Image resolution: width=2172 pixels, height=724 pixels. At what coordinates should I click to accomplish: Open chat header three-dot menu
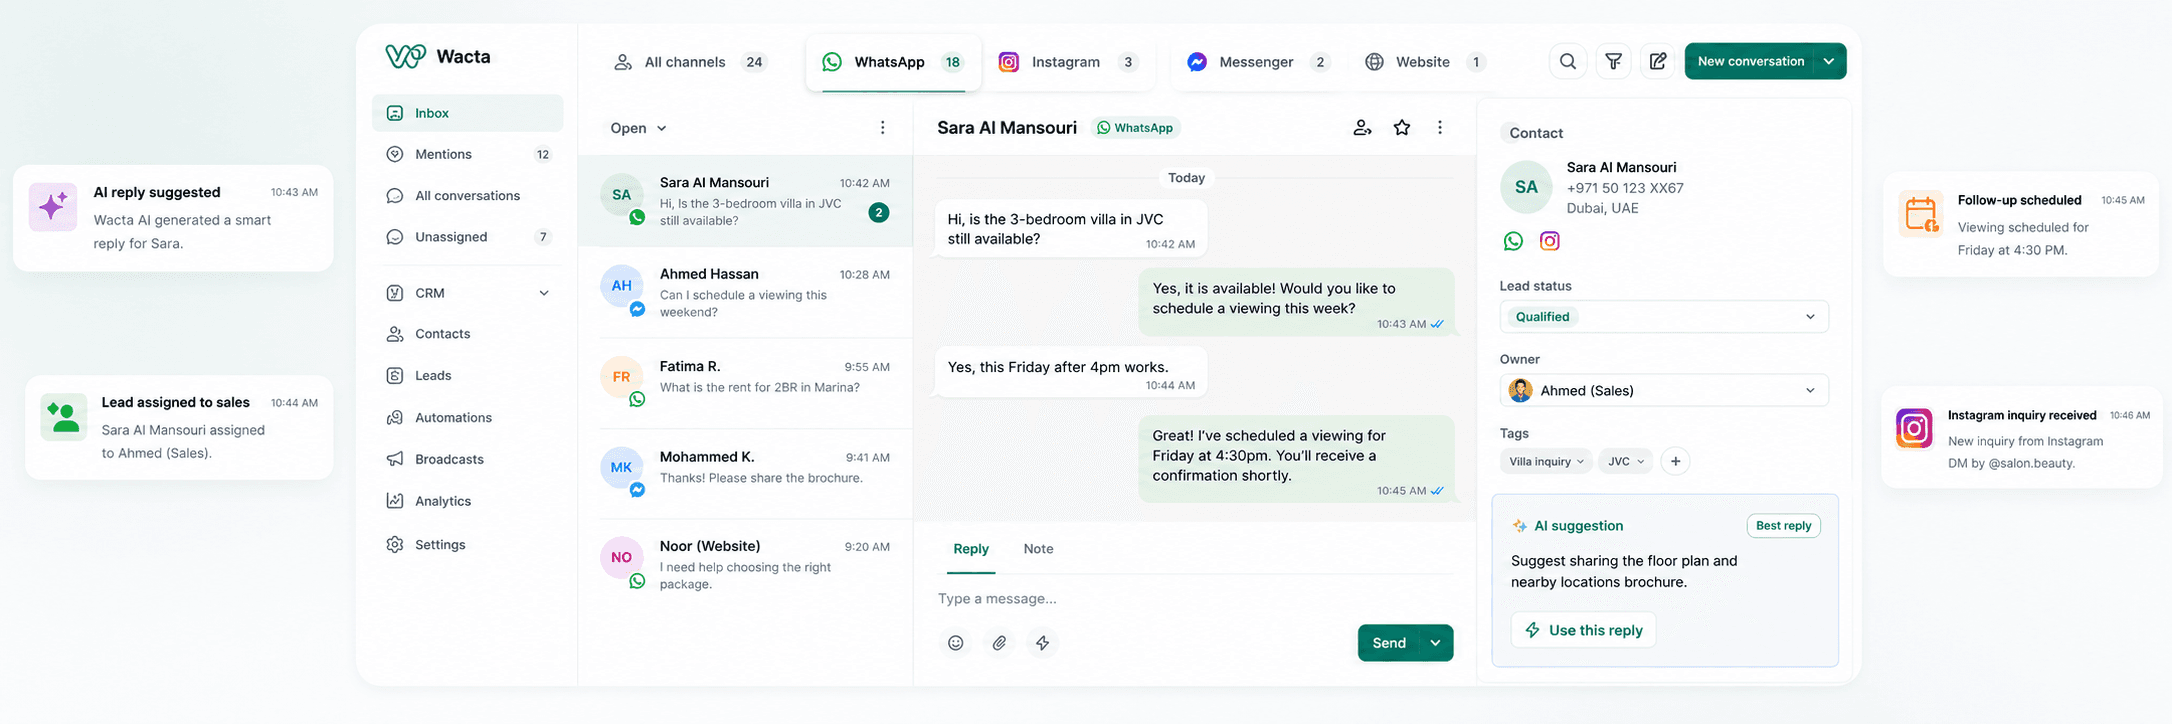1440,128
